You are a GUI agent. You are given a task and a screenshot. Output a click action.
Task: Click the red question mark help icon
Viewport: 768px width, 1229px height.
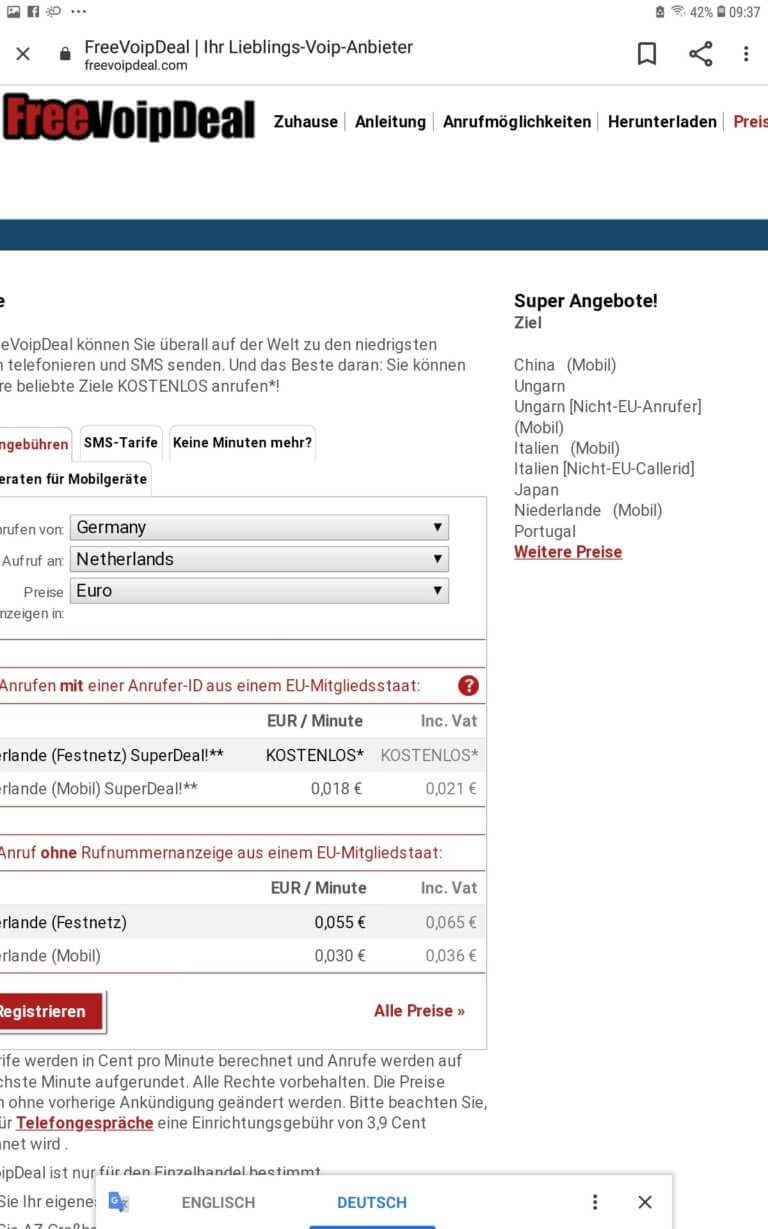tap(468, 685)
